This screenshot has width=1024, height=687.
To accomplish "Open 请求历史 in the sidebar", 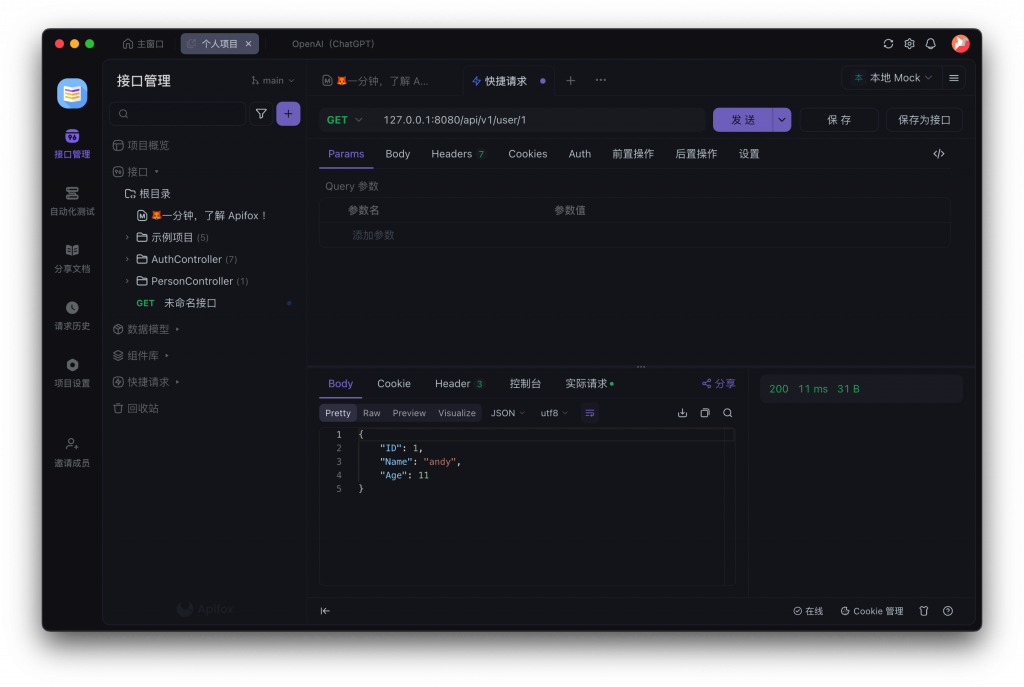I will (x=72, y=315).
